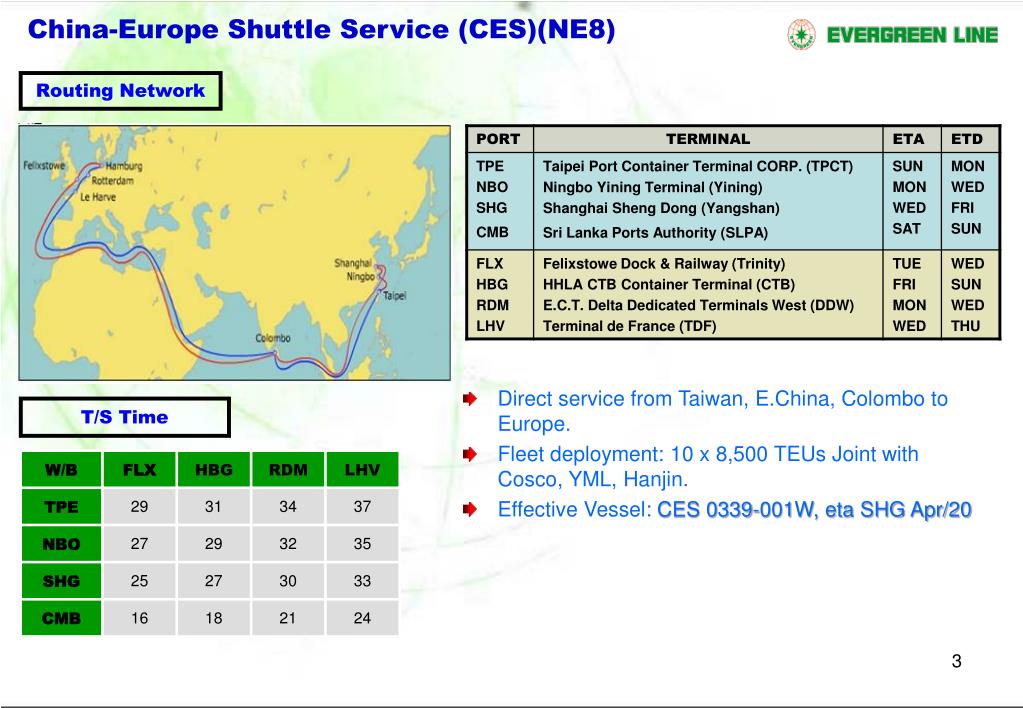Click port code "CMB" in the terminal table
This screenshot has width=1023, height=708.
(x=492, y=232)
